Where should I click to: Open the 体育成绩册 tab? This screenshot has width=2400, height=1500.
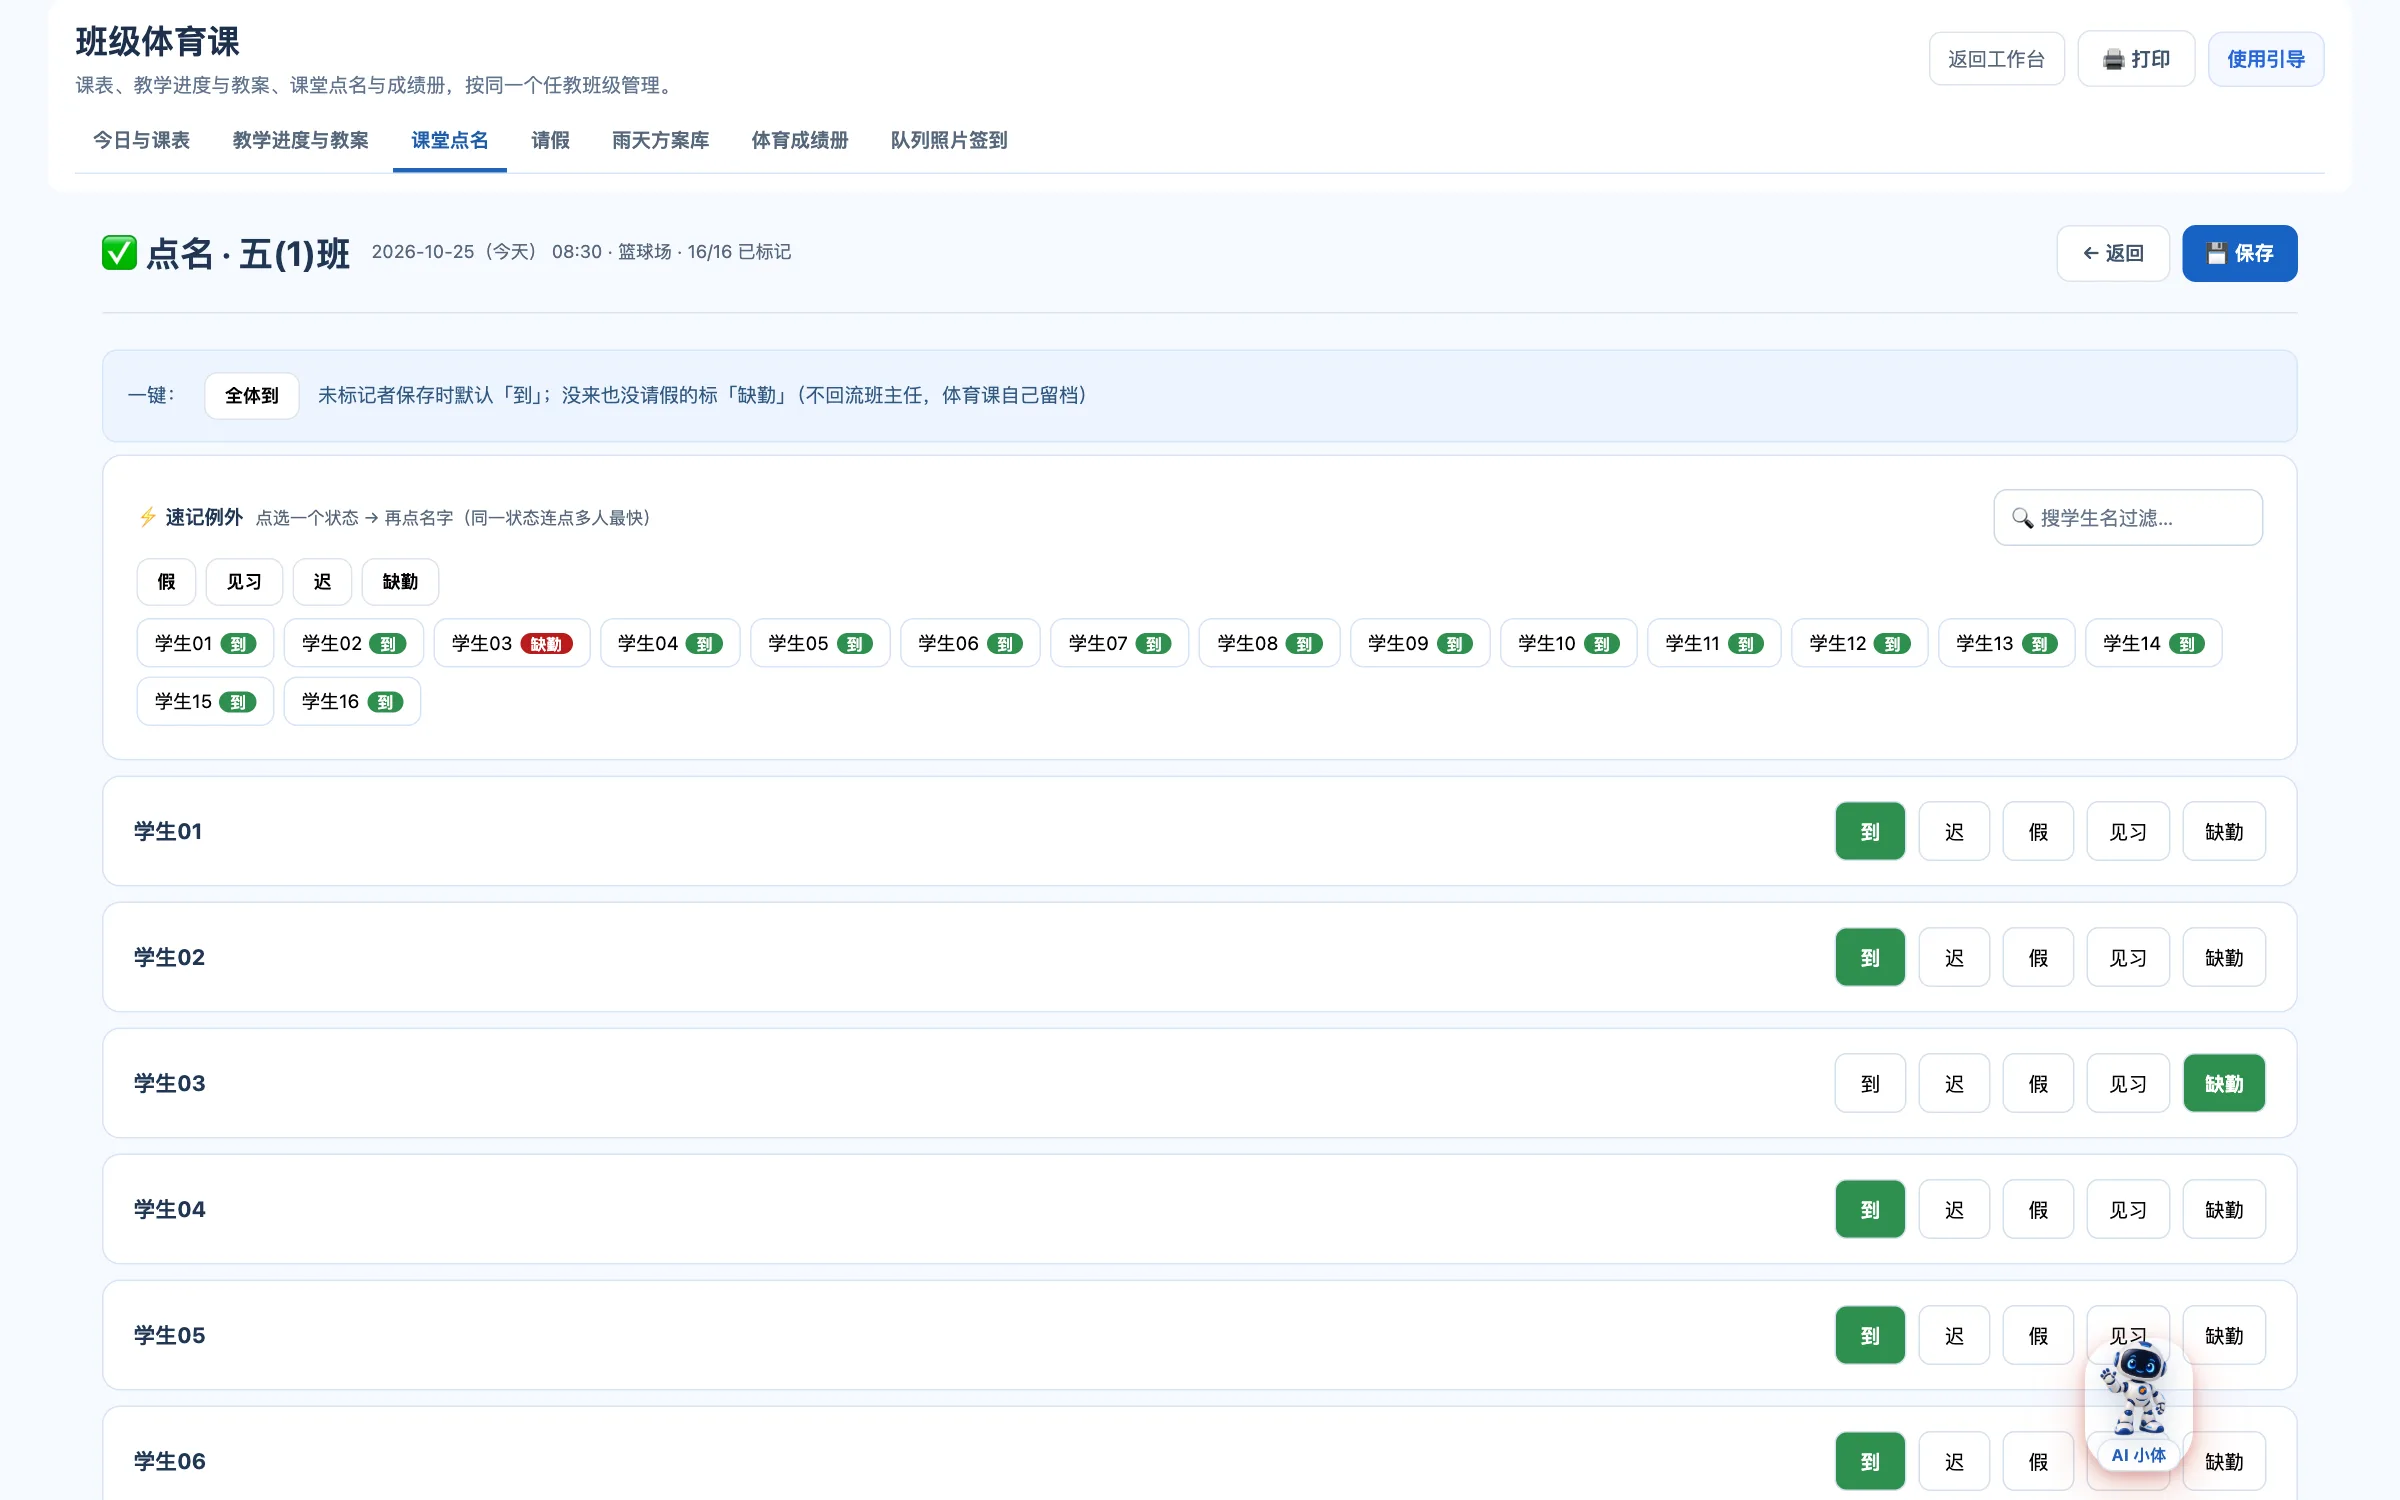pyautogui.click(x=799, y=140)
